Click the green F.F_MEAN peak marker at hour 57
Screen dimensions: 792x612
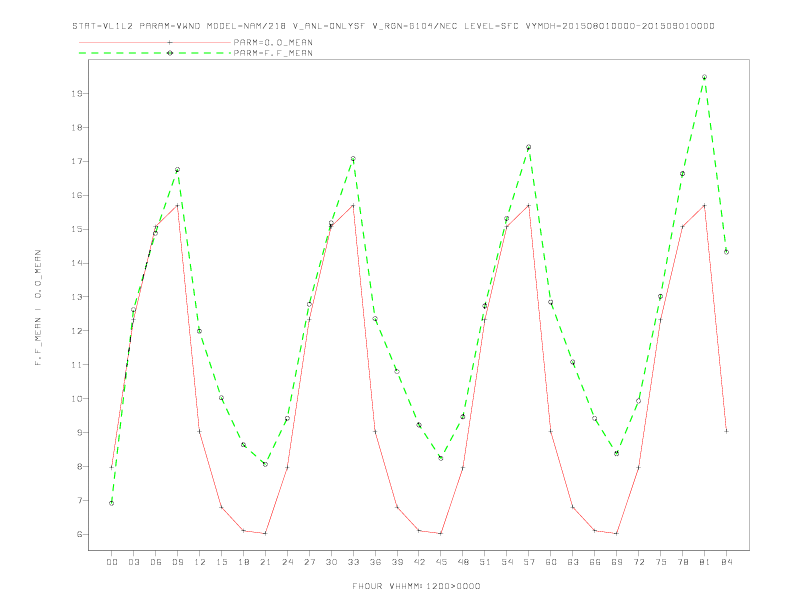529,147
